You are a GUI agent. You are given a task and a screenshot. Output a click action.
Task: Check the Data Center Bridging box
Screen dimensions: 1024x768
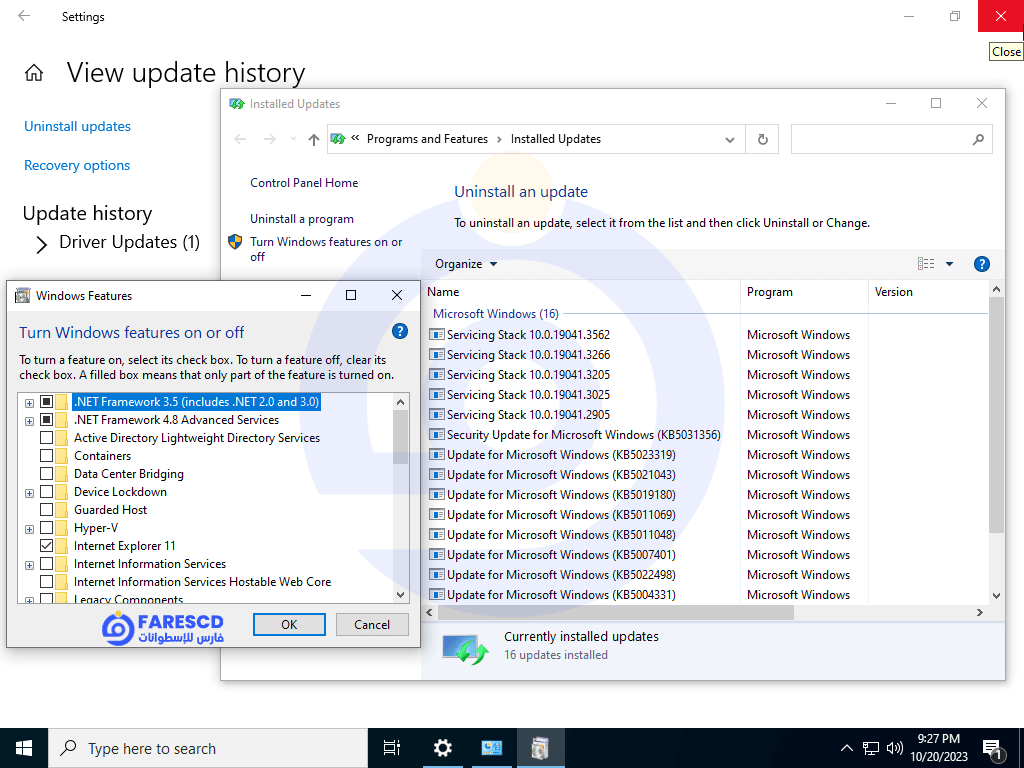[46, 473]
